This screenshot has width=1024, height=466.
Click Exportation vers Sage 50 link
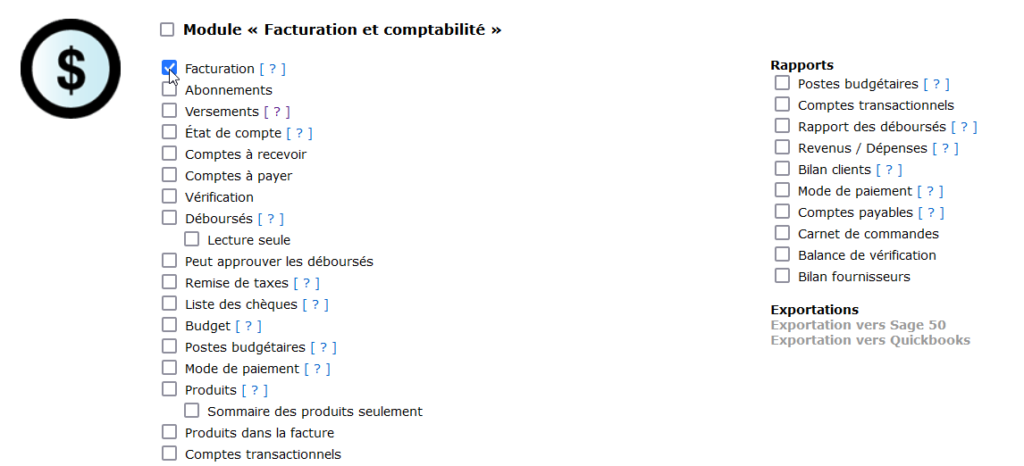point(858,325)
